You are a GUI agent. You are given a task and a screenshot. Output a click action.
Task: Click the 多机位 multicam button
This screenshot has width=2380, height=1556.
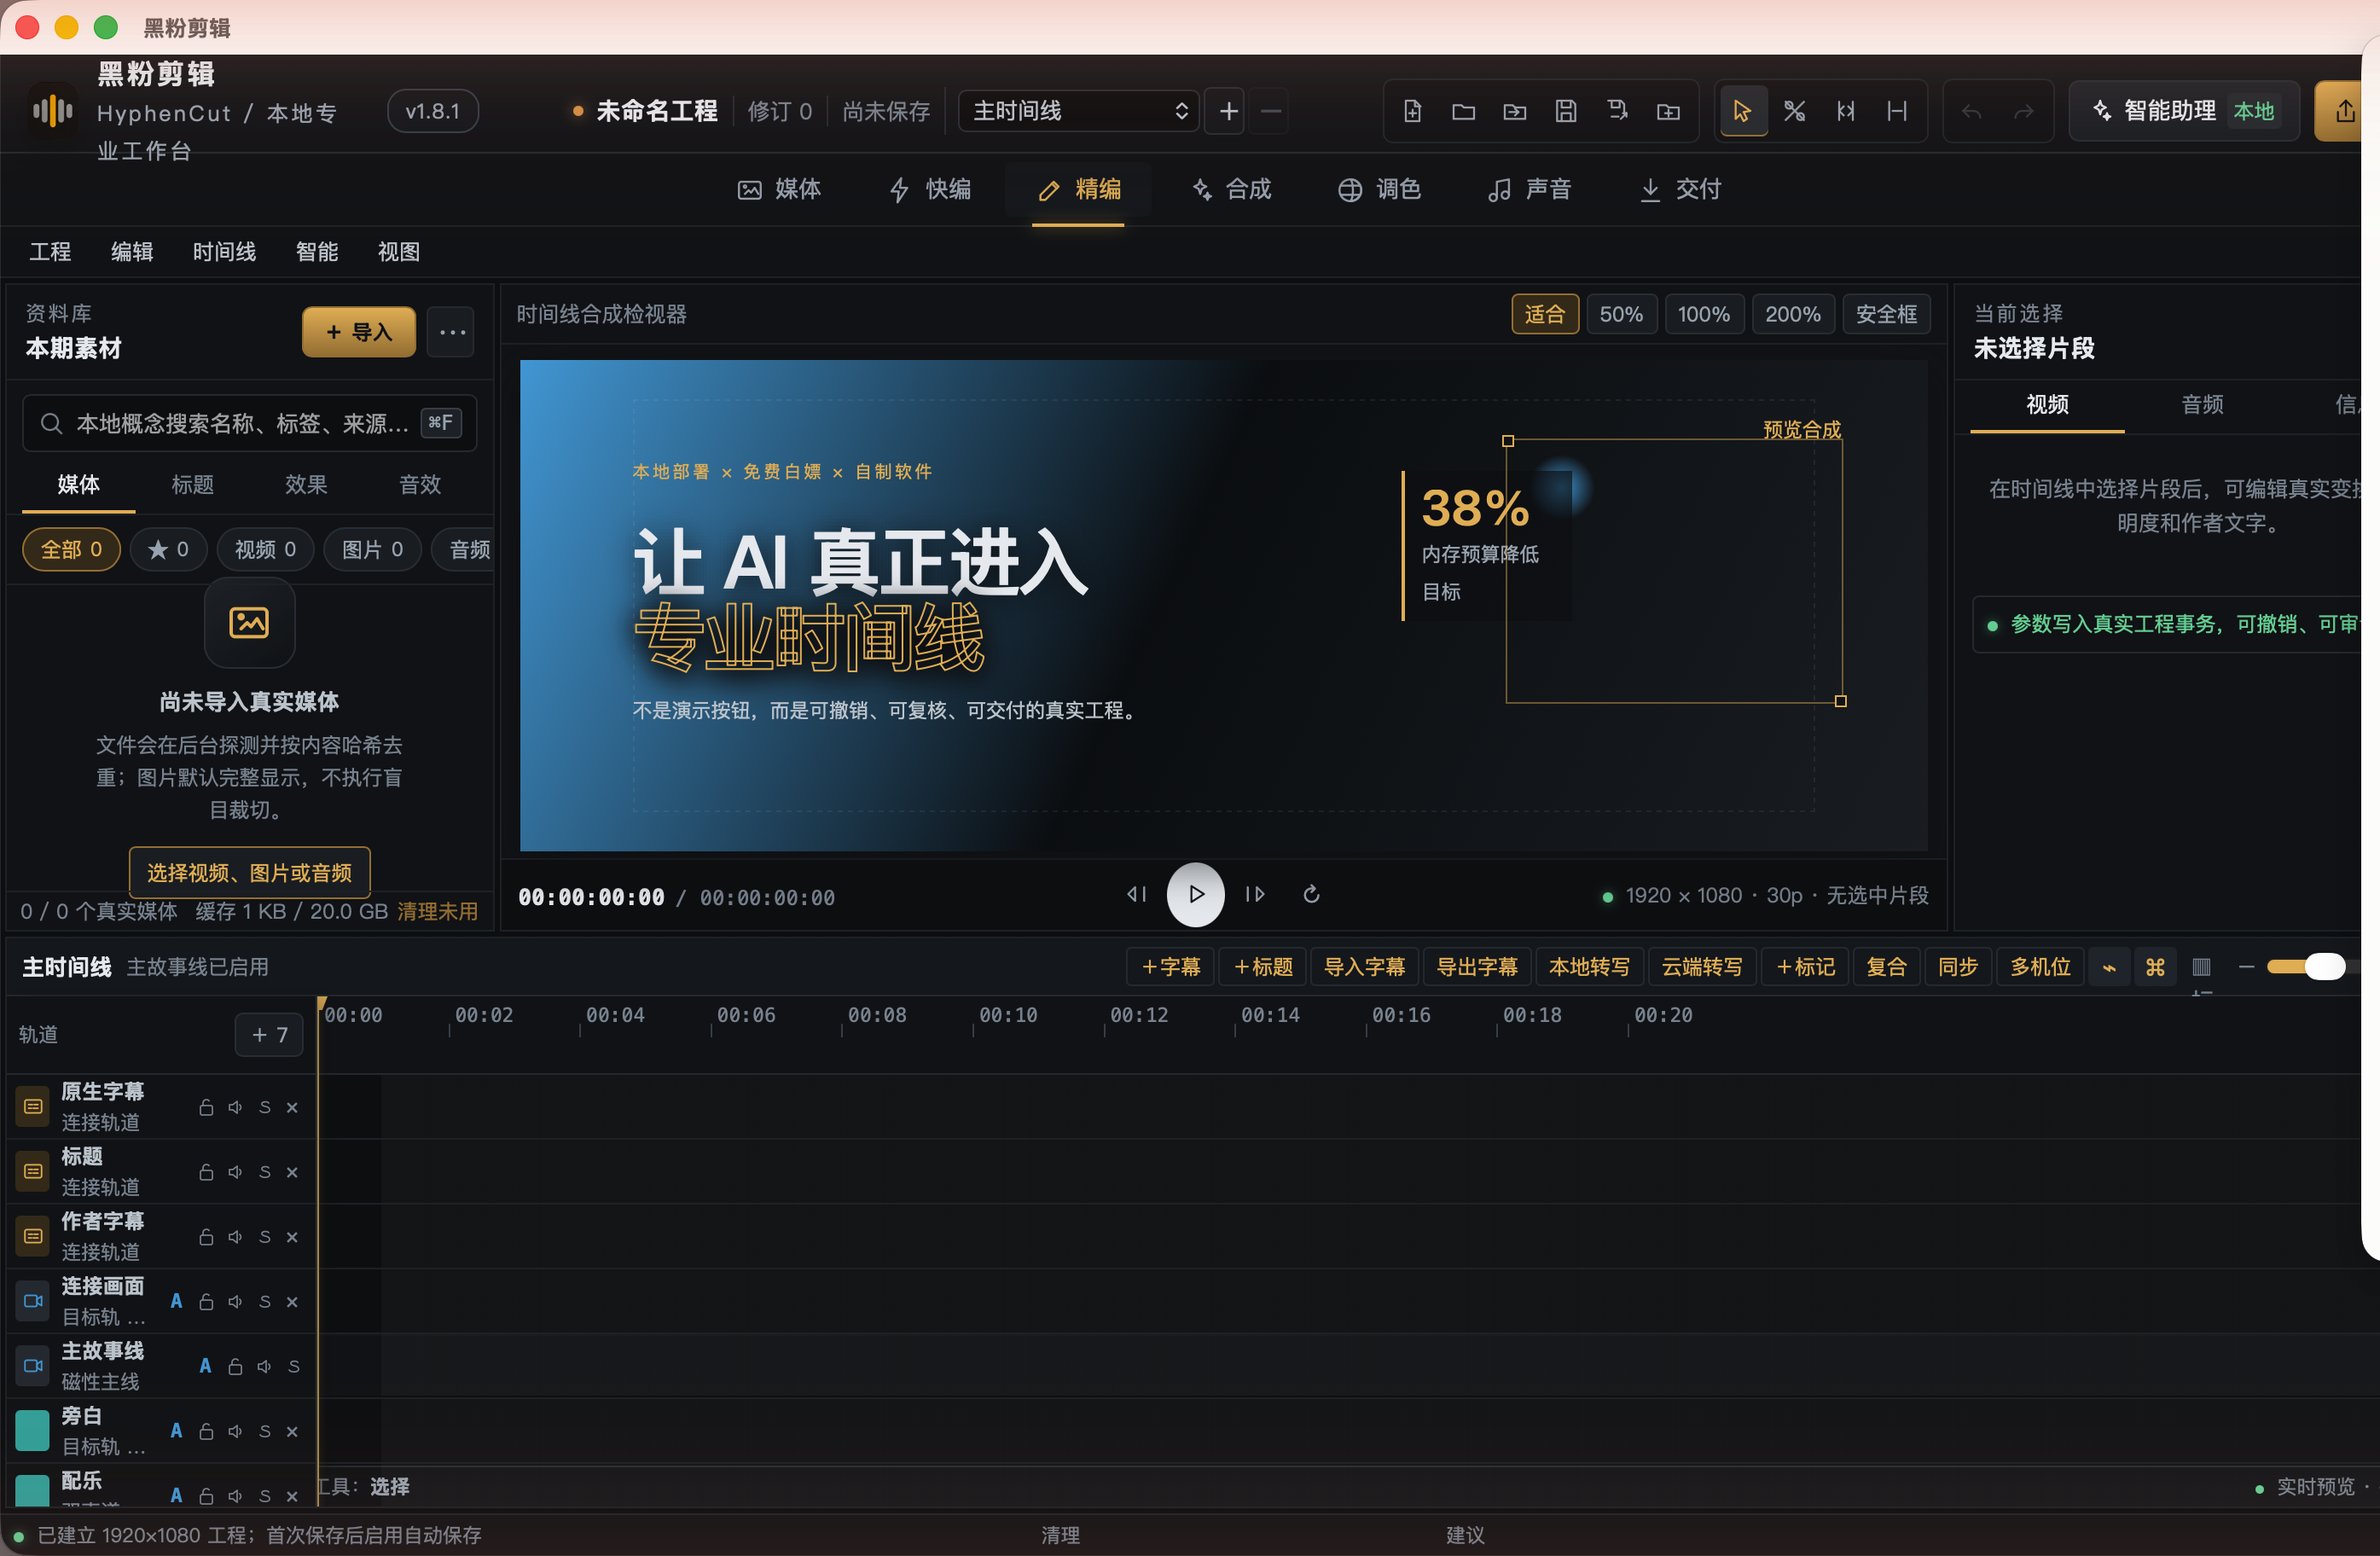2040,967
